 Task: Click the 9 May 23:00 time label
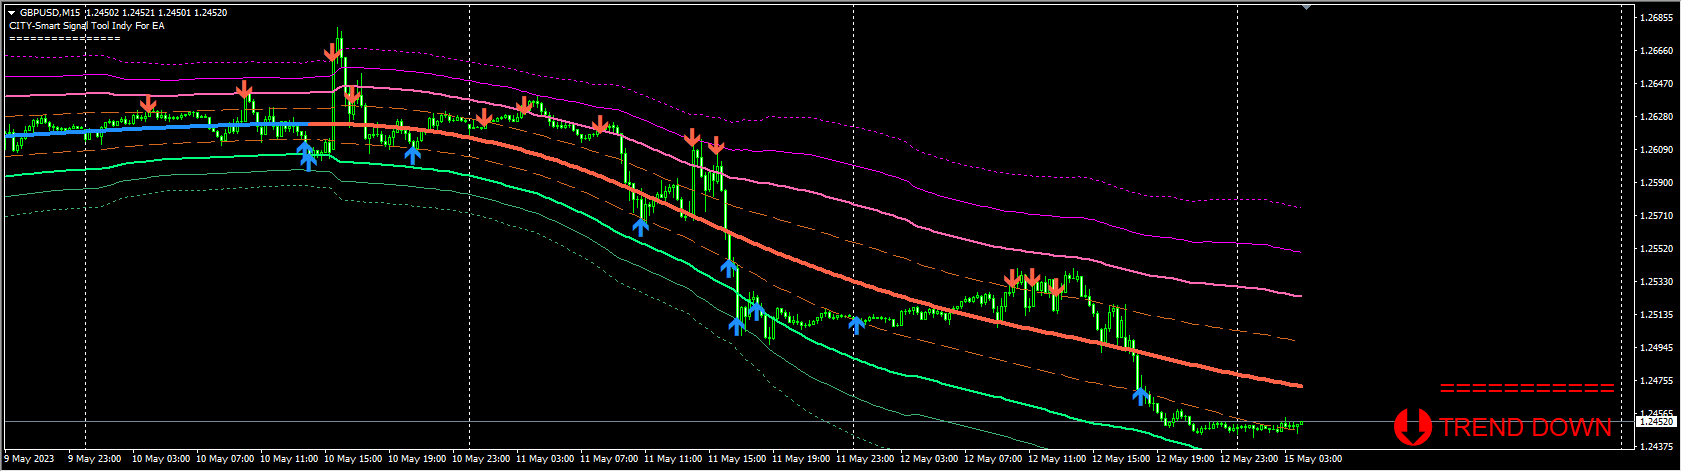[x=94, y=459]
